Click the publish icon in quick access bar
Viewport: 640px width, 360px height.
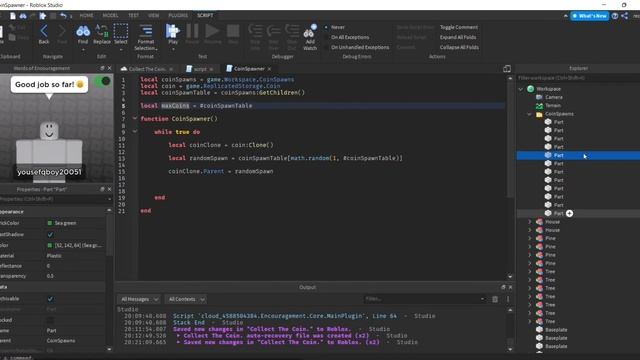42,16
